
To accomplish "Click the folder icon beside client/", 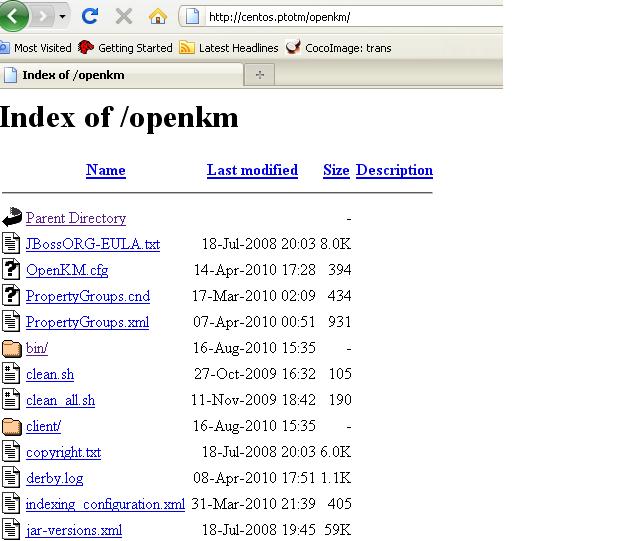I will click(x=12, y=427).
